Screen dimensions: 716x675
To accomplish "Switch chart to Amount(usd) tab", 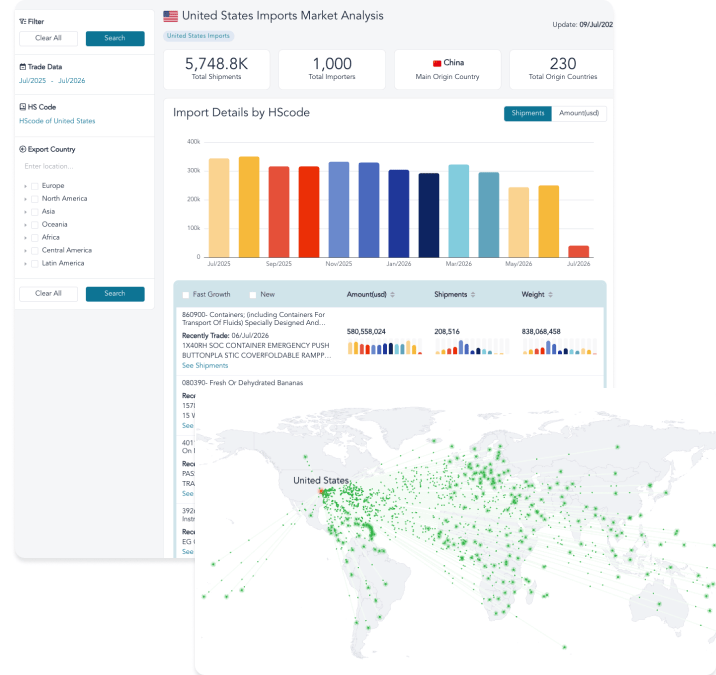I will [x=579, y=113].
